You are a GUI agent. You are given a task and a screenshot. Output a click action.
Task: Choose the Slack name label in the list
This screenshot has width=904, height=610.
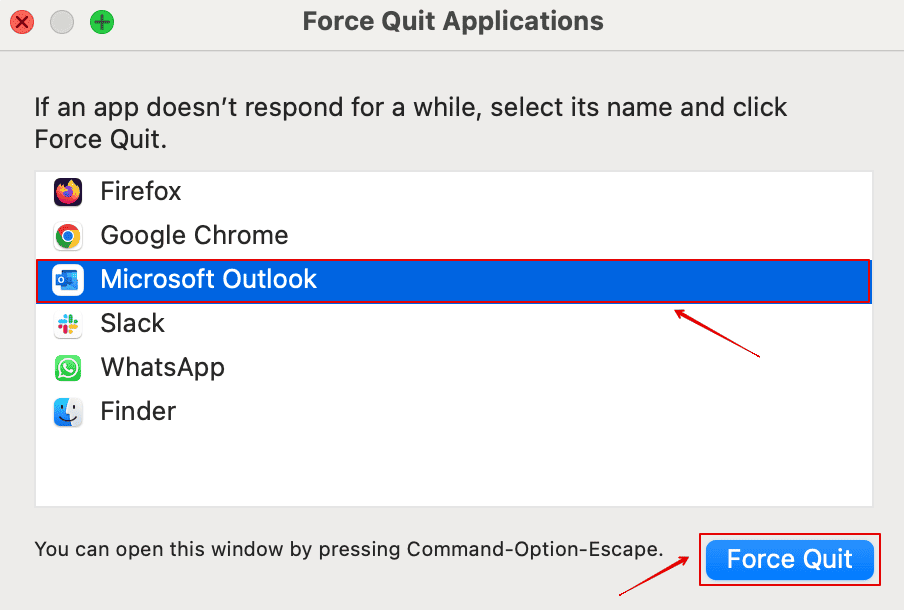click(x=132, y=324)
